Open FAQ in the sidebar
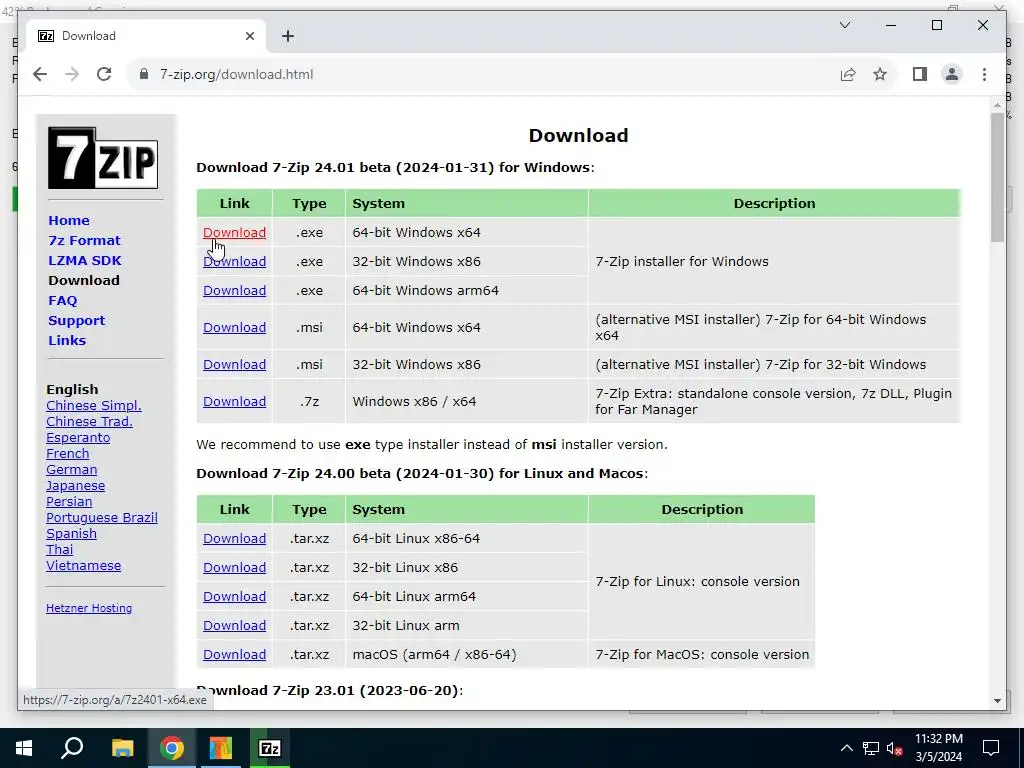The height and width of the screenshot is (768, 1024). 63,300
